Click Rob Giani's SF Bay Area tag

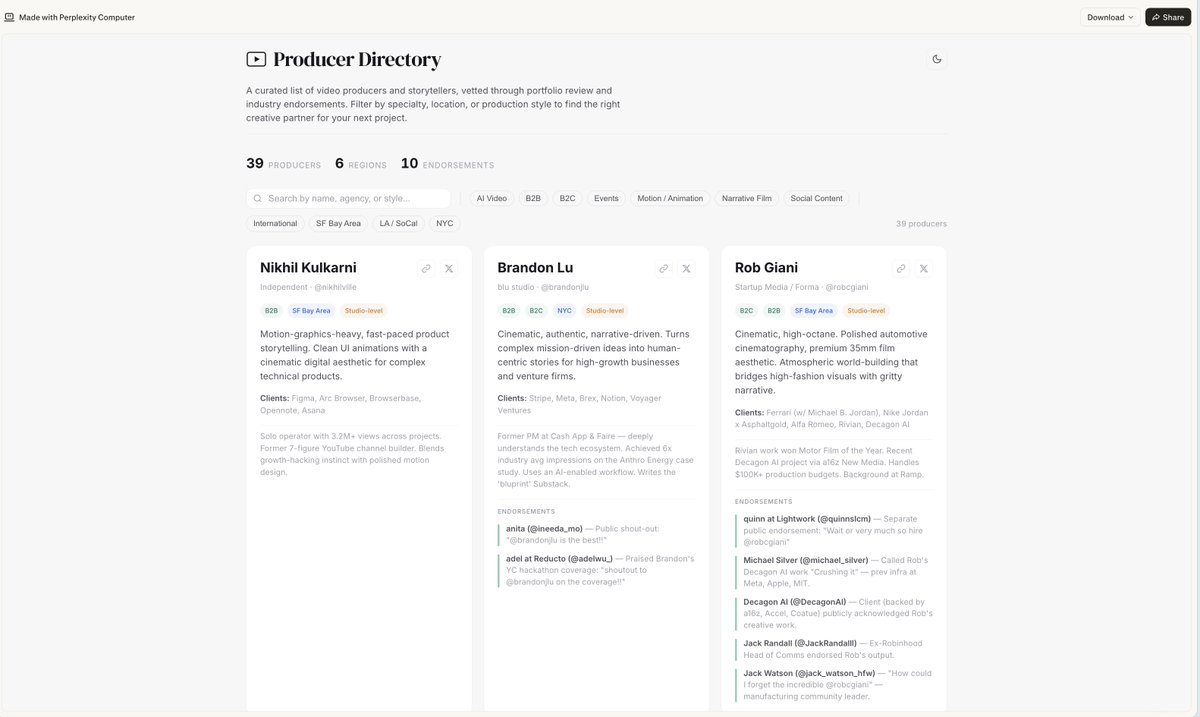(x=814, y=311)
